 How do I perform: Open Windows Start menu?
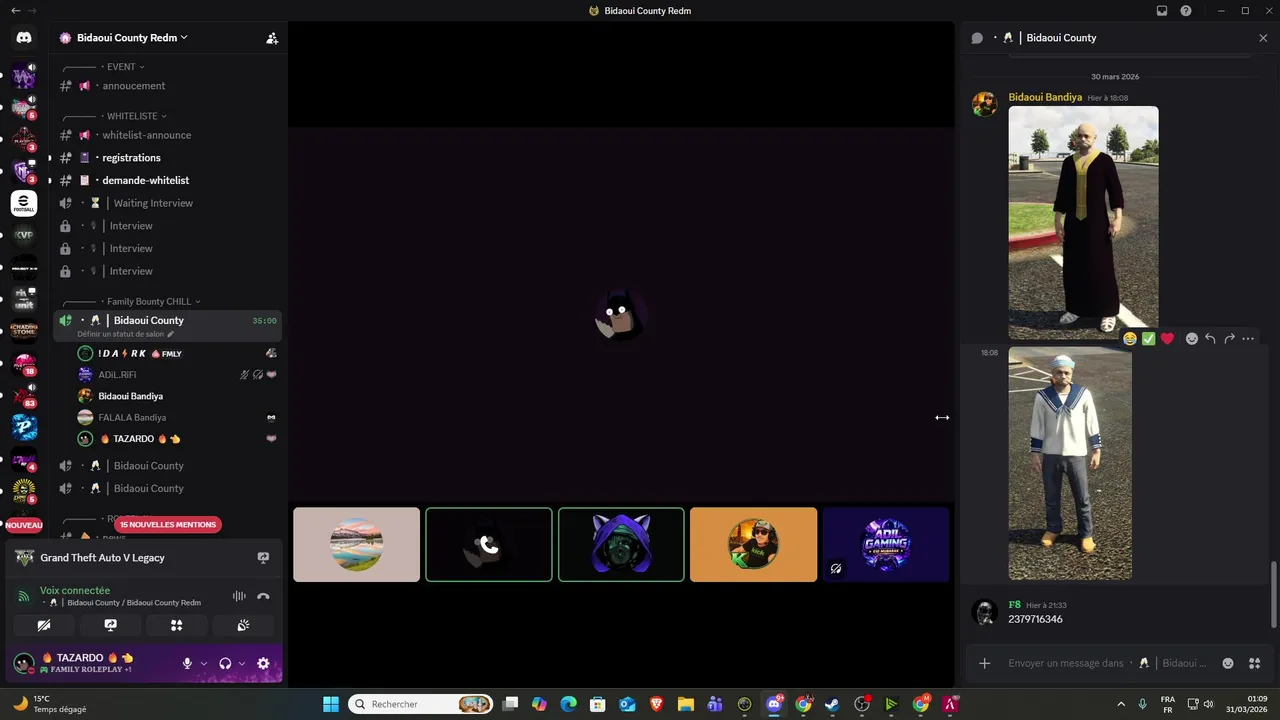tap(331, 704)
